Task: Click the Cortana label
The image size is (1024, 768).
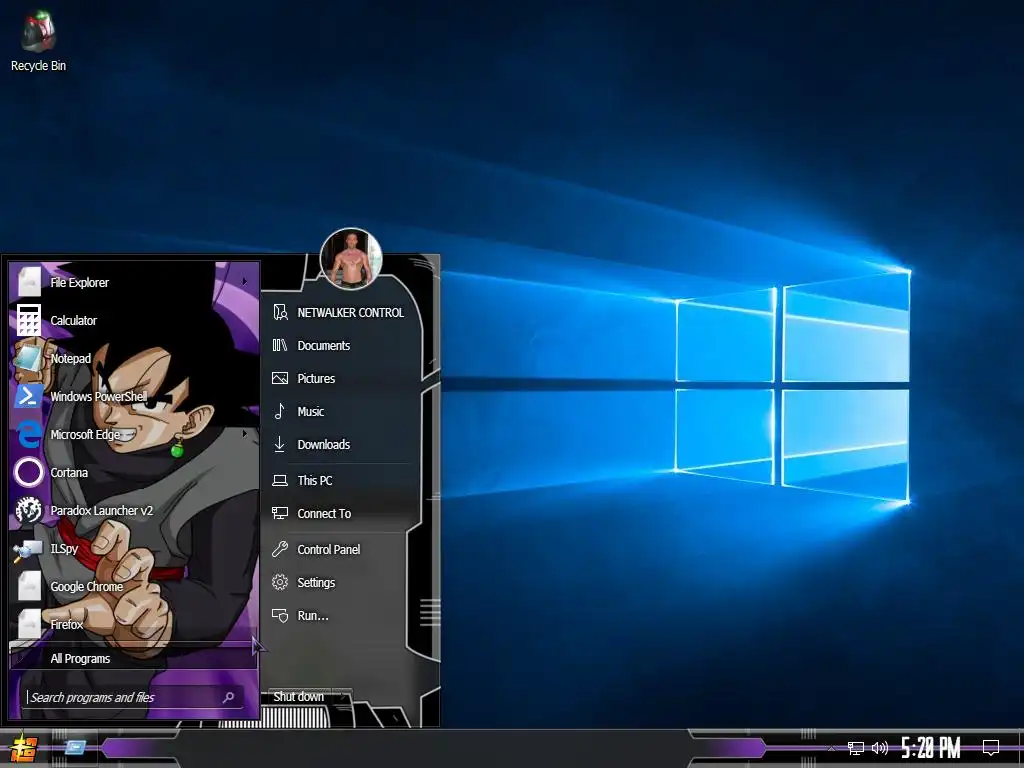Action: click(69, 472)
